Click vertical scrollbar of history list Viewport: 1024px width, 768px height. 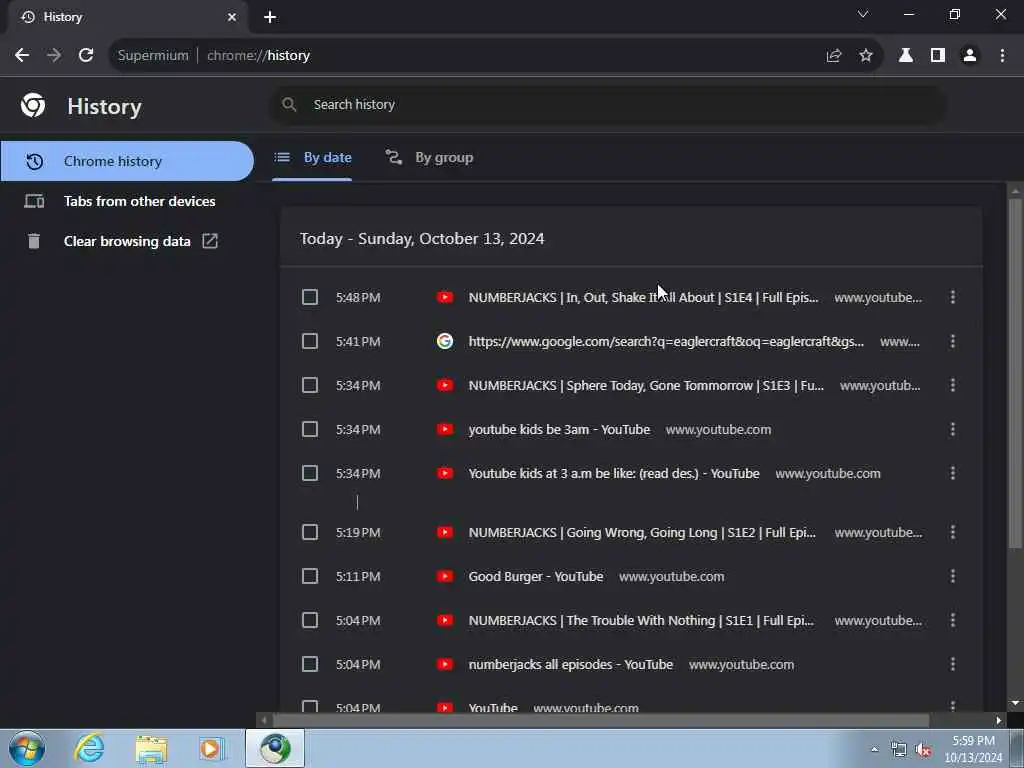tap(1015, 372)
